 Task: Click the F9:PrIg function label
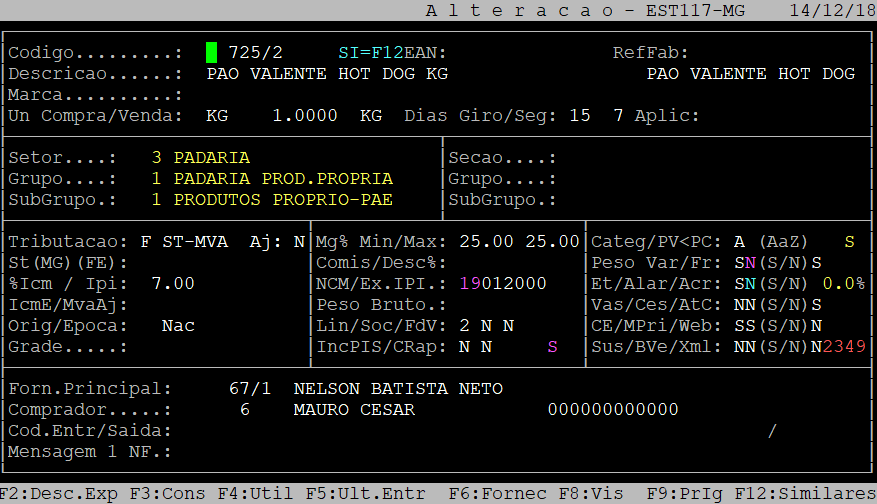684,494
